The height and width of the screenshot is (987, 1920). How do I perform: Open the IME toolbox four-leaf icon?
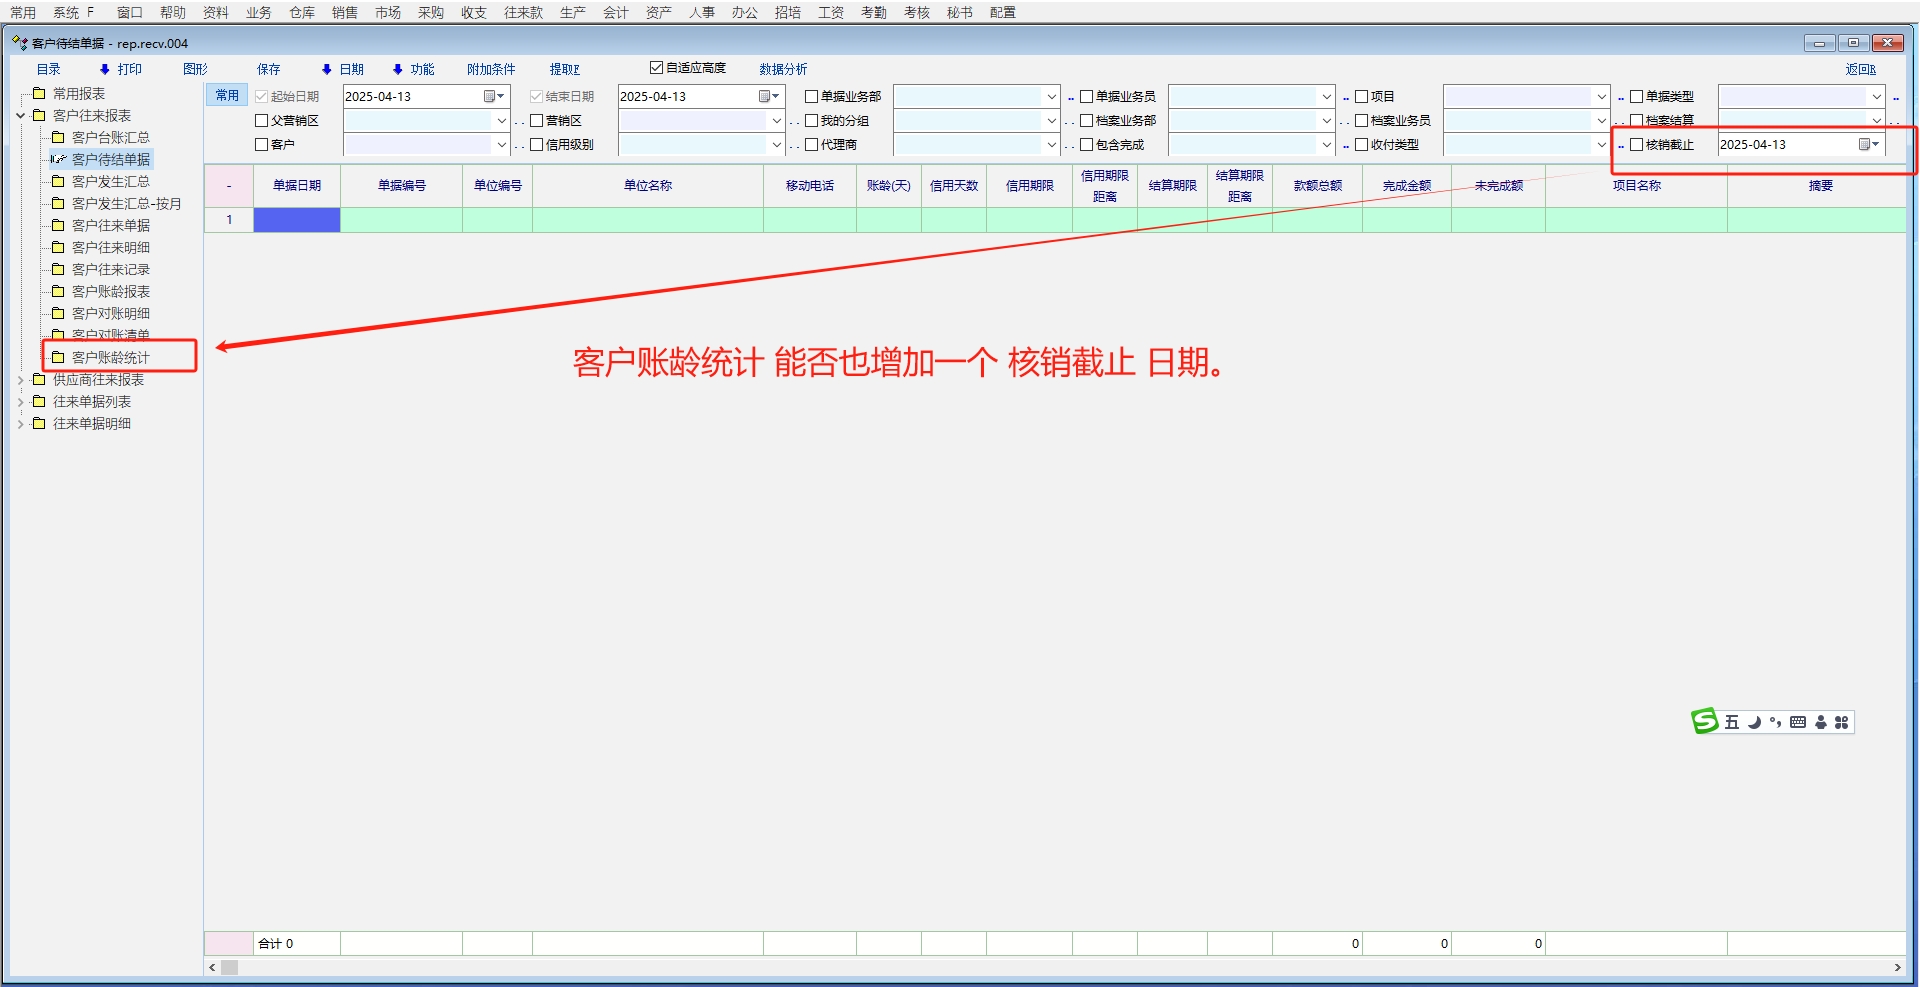click(1841, 722)
